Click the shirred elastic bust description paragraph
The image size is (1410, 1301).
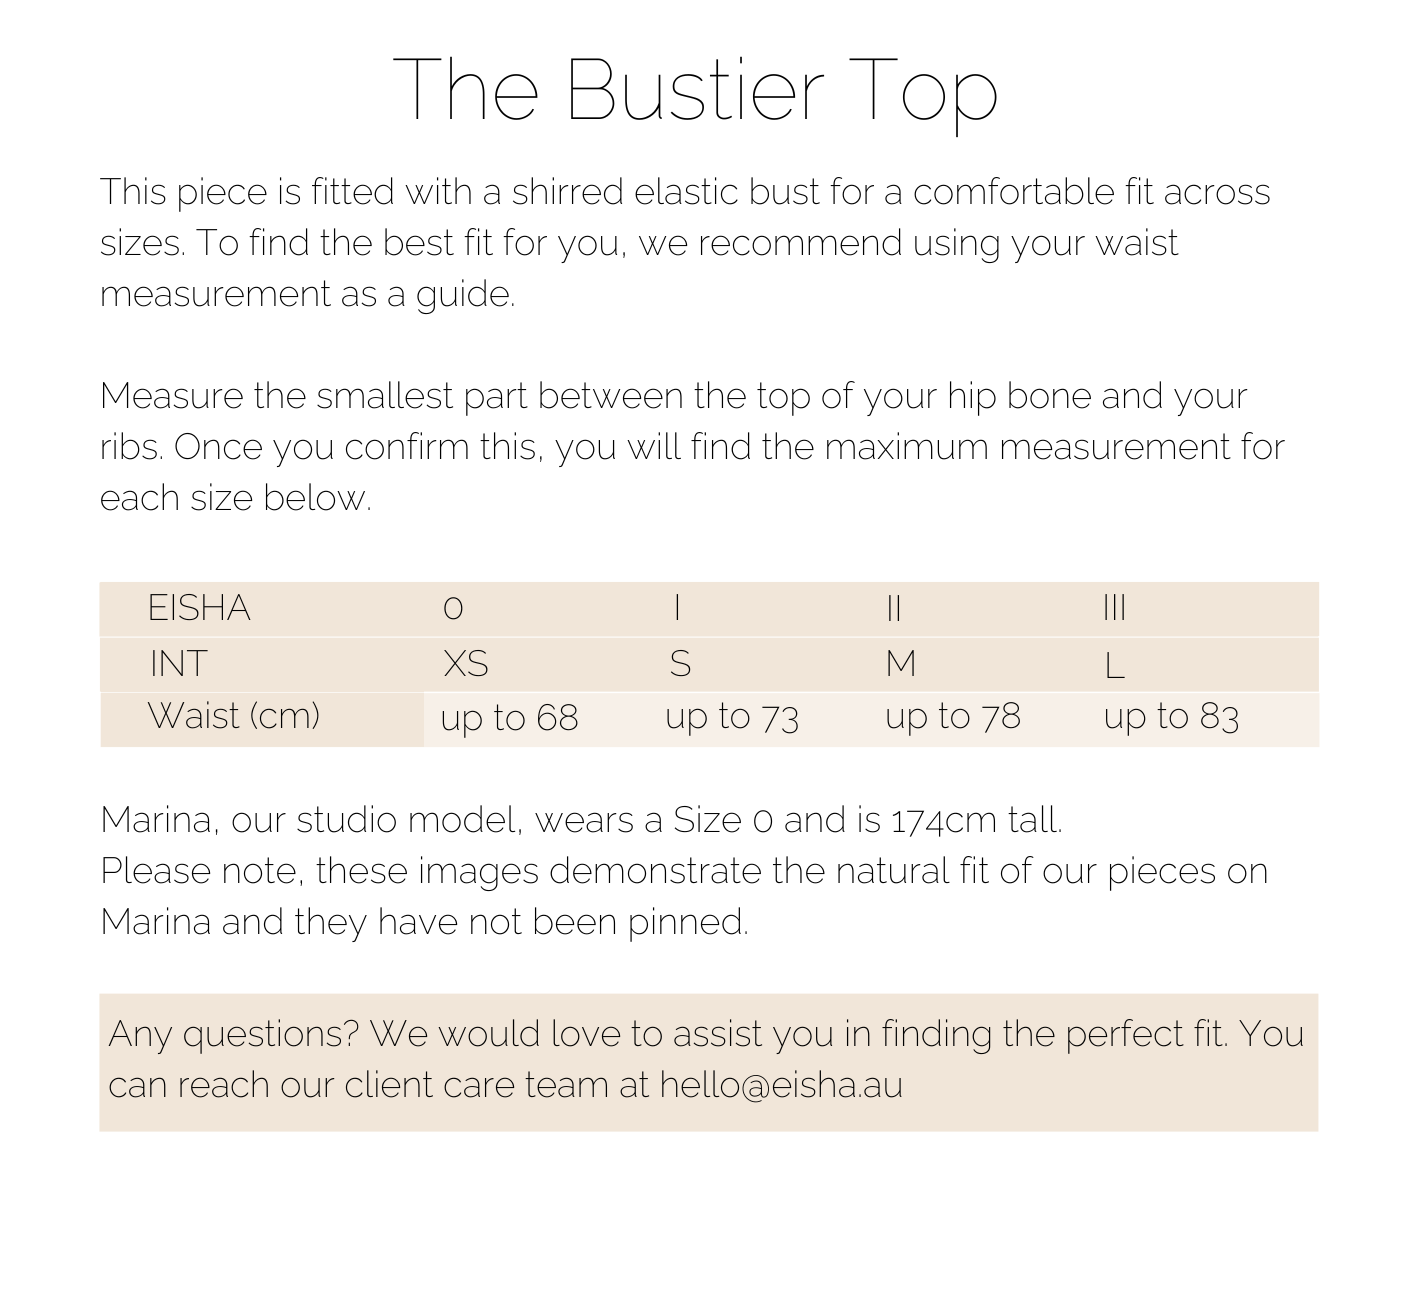(685, 243)
